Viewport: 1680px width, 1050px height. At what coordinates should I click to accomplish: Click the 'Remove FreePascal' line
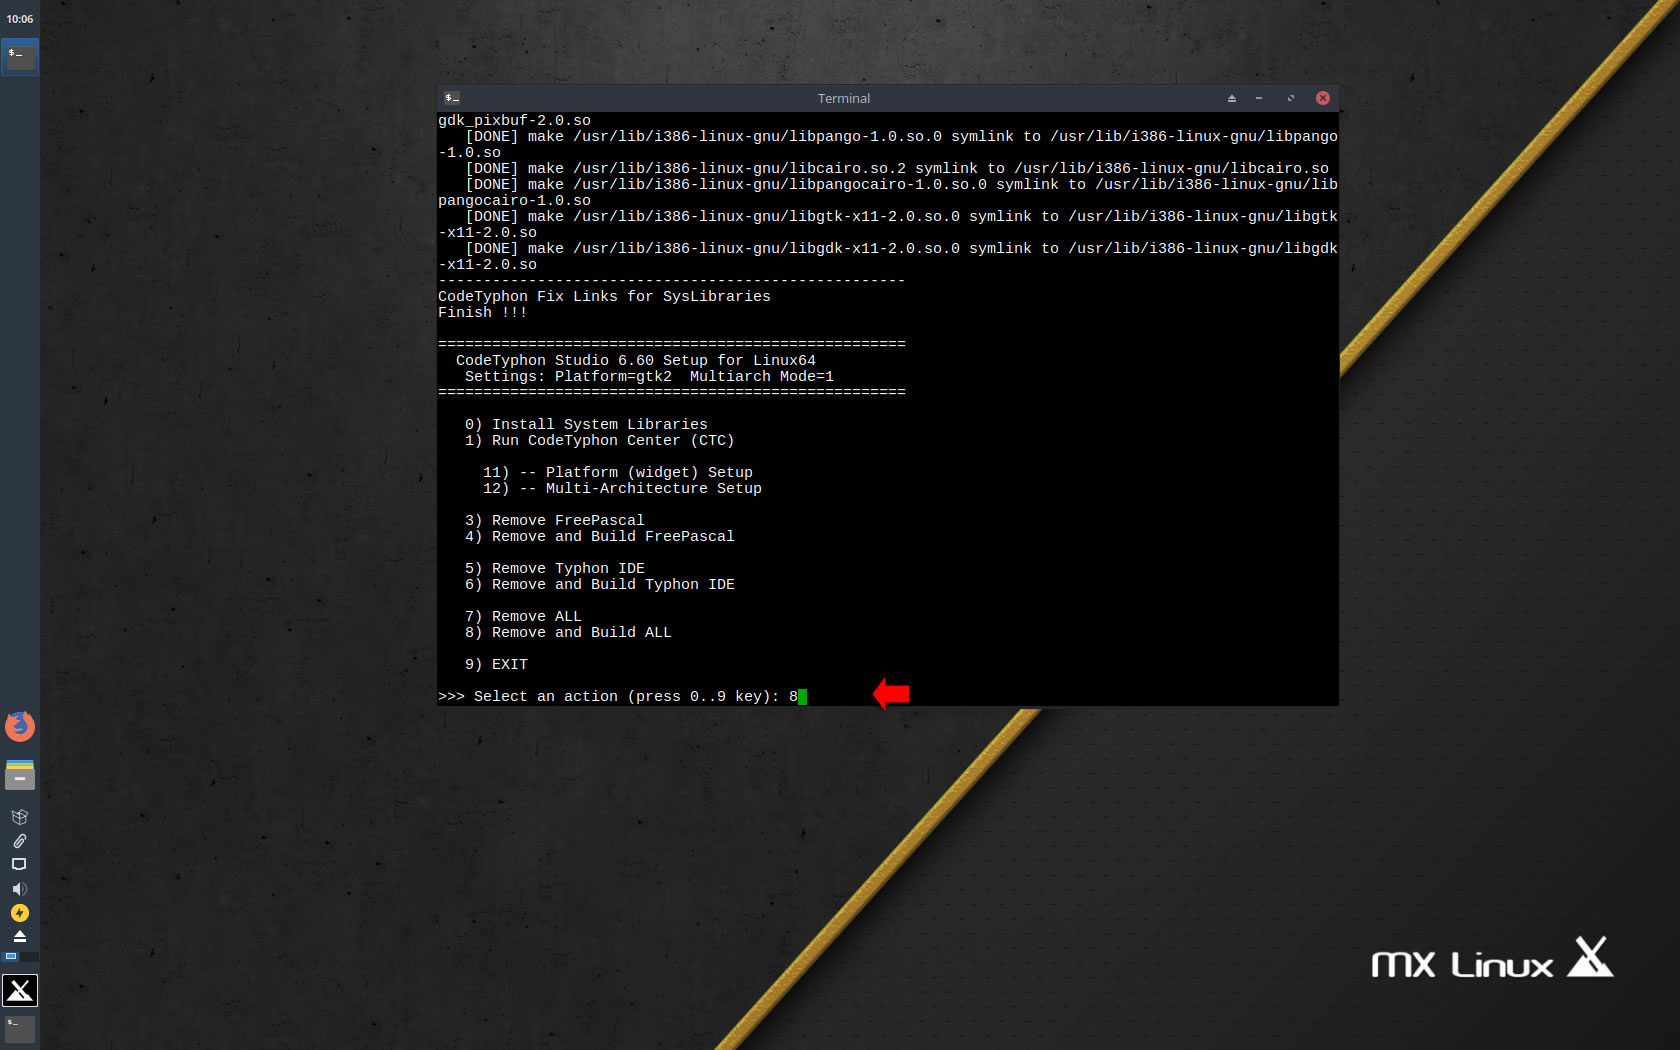point(555,521)
